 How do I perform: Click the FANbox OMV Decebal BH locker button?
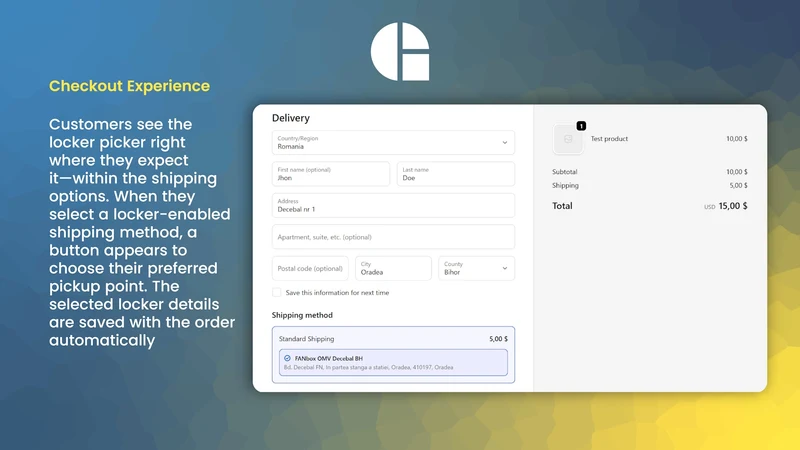tap(393, 362)
